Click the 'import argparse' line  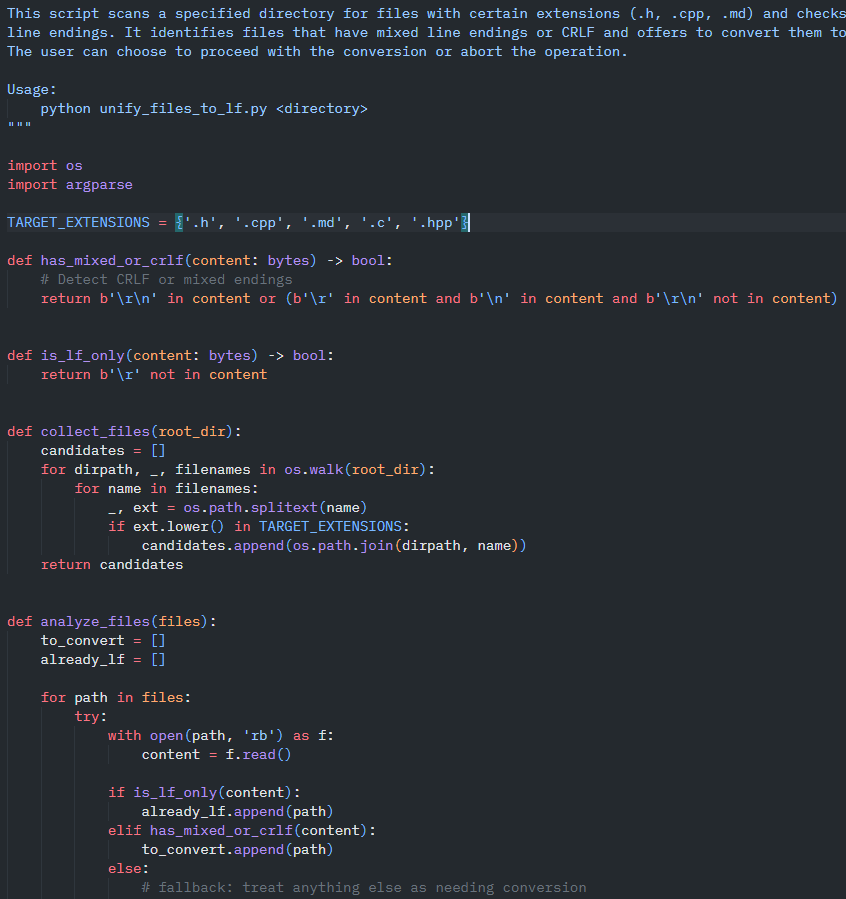70,185
